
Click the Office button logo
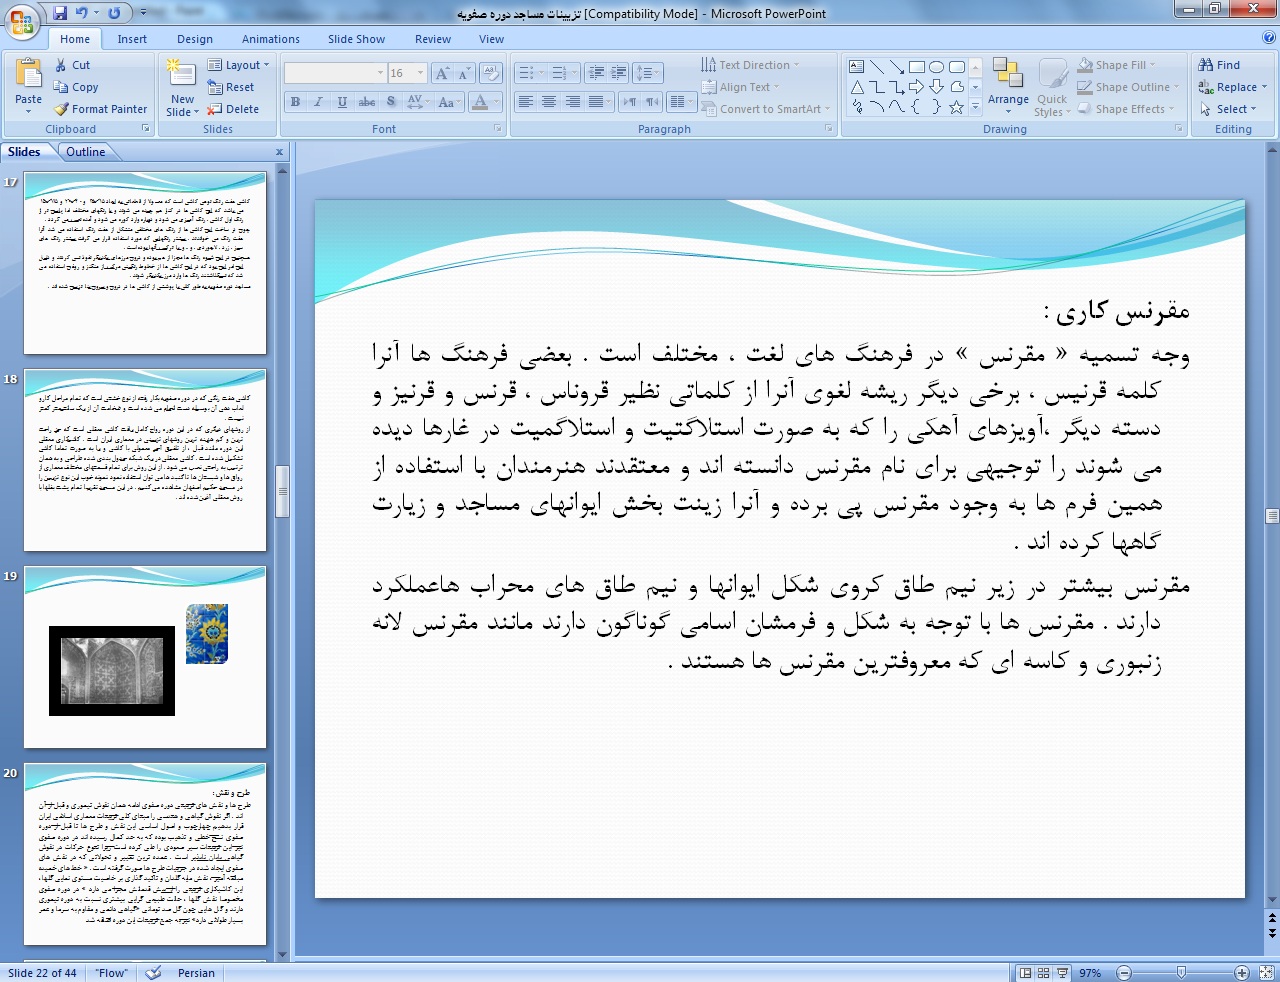pyautogui.click(x=22, y=21)
